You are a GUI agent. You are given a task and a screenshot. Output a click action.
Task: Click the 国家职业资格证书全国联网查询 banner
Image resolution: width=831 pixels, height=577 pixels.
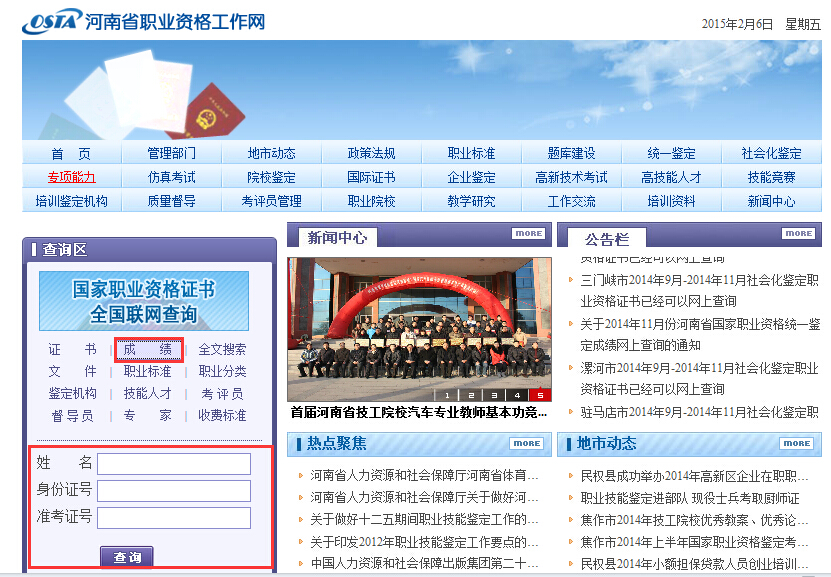coord(144,301)
